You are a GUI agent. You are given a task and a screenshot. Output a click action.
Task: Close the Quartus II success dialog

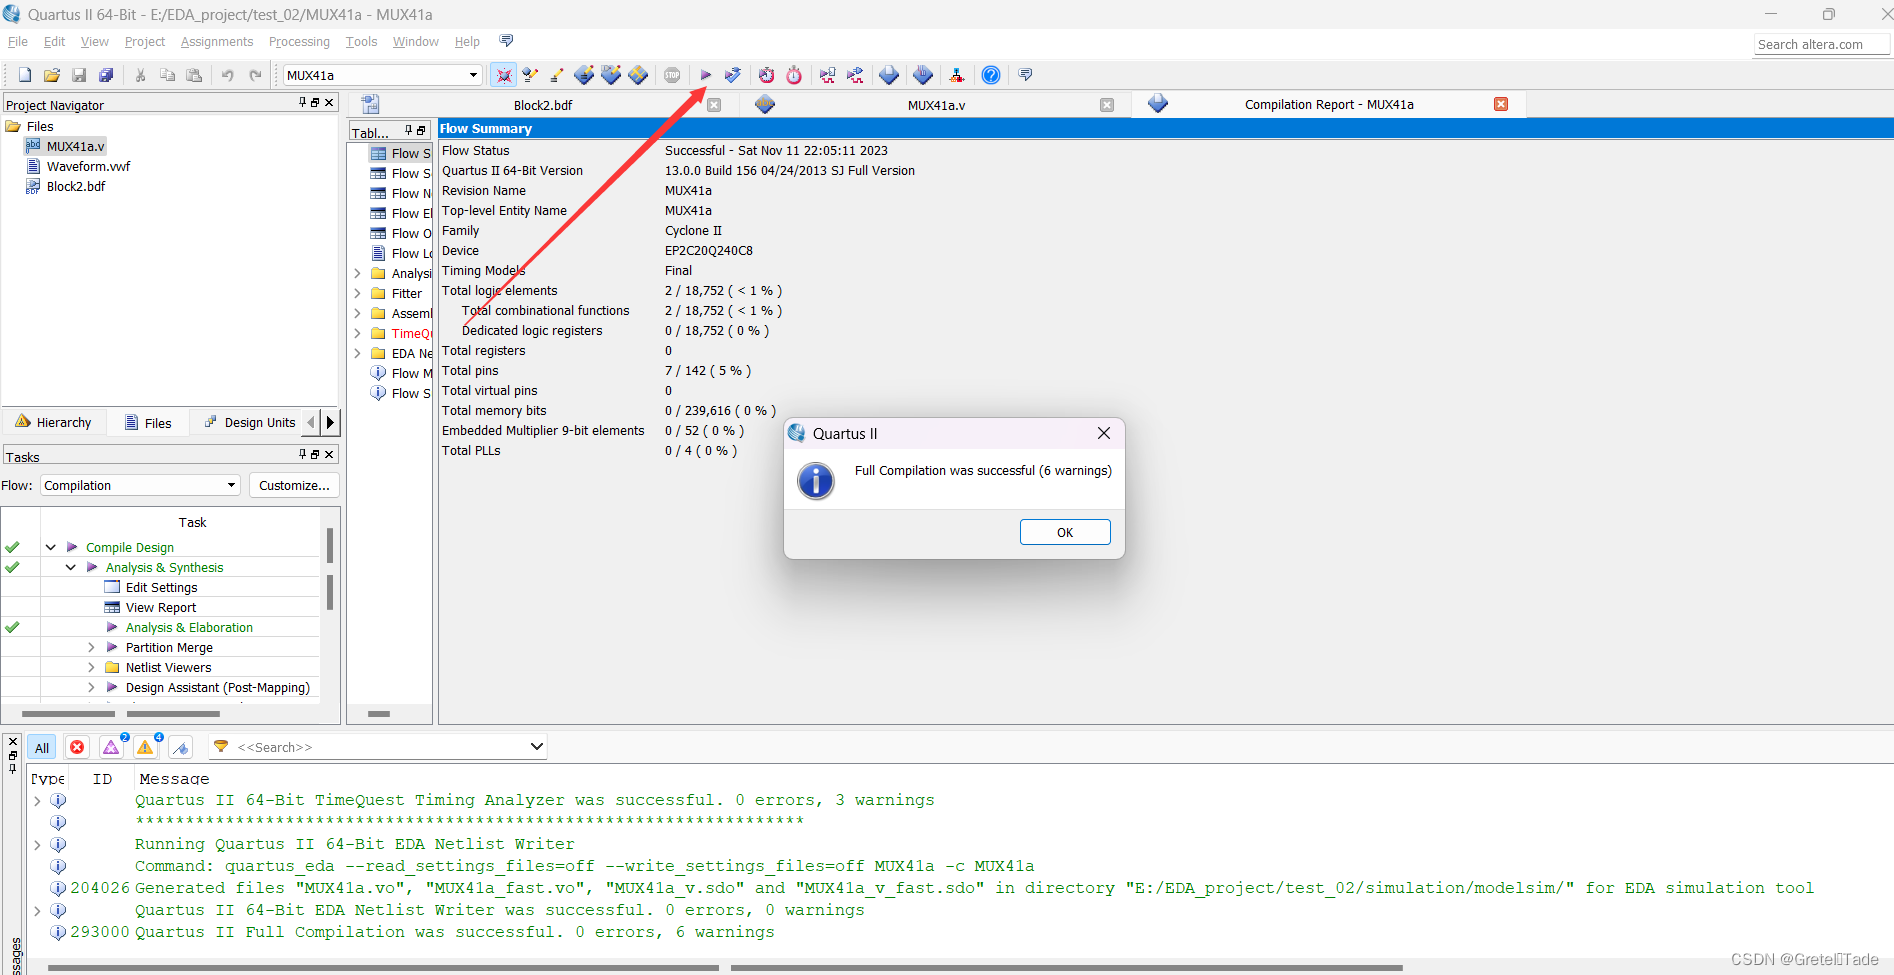(1104, 433)
